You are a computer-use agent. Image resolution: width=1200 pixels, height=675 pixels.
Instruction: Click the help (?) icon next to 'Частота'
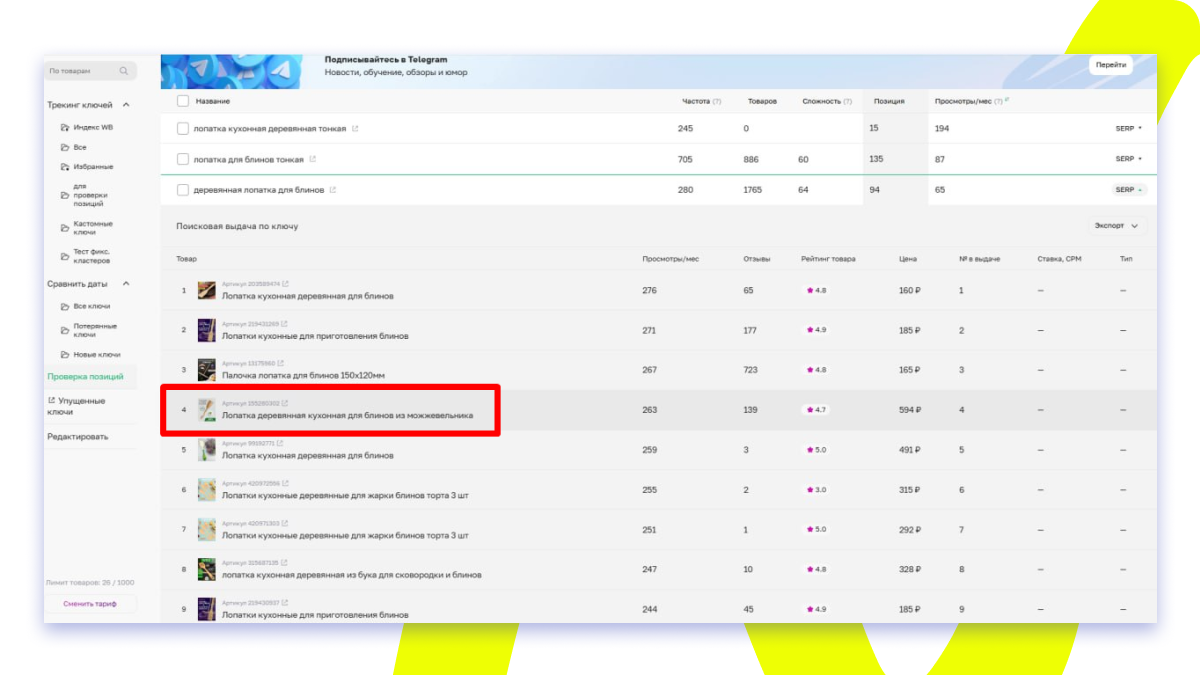717,101
